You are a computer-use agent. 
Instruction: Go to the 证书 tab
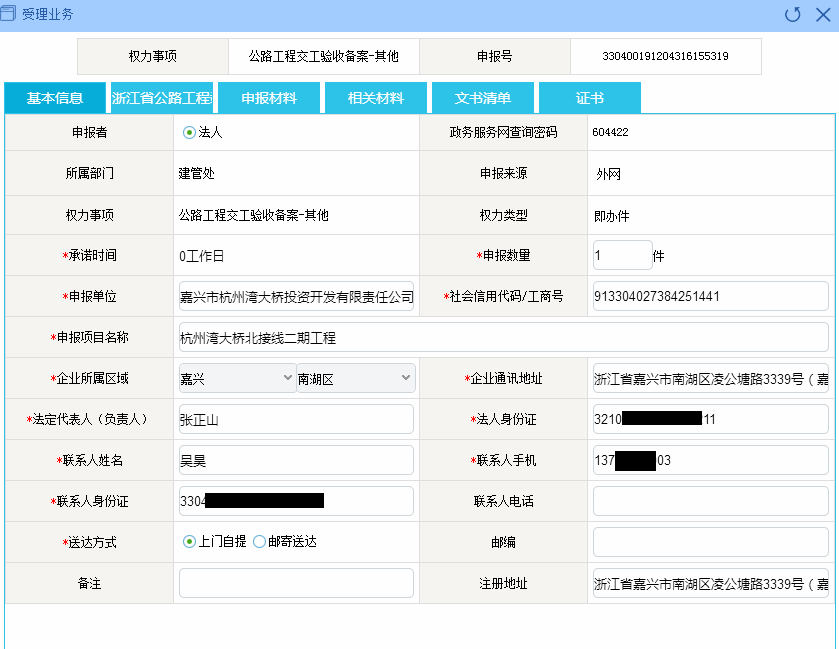(590, 98)
